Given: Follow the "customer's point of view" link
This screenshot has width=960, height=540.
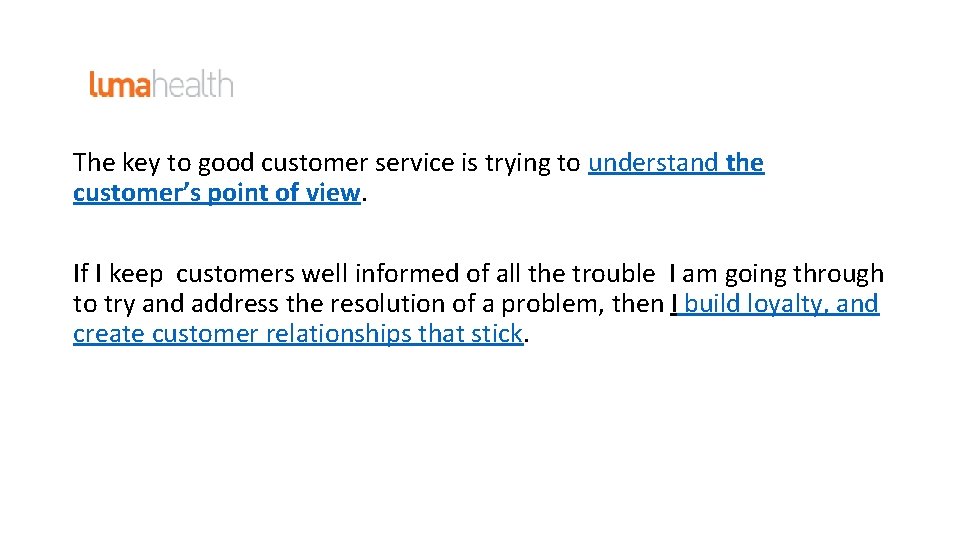Looking at the screenshot, I should point(217,193).
